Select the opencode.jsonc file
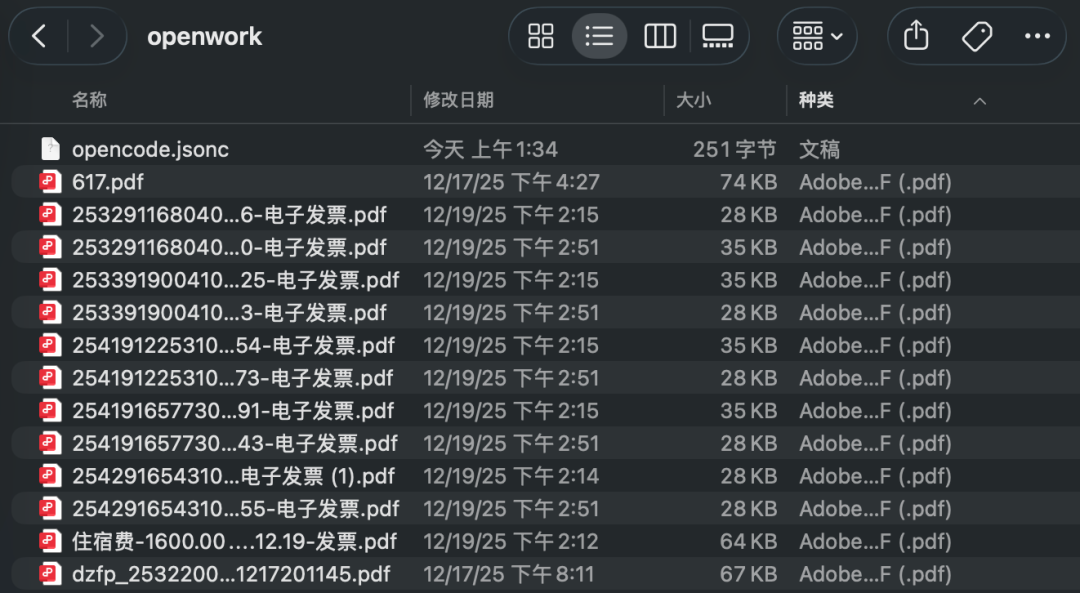1080x593 pixels. (150, 150)
